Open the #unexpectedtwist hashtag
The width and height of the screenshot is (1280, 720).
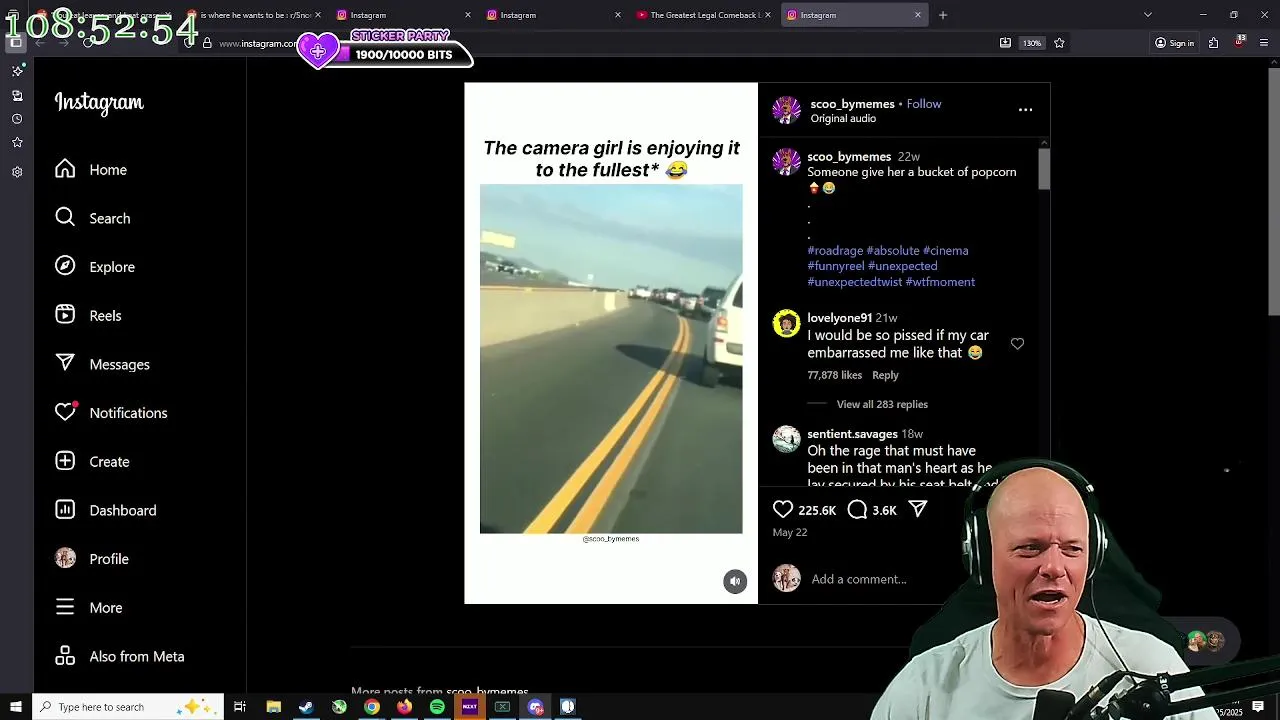point(854,282)
